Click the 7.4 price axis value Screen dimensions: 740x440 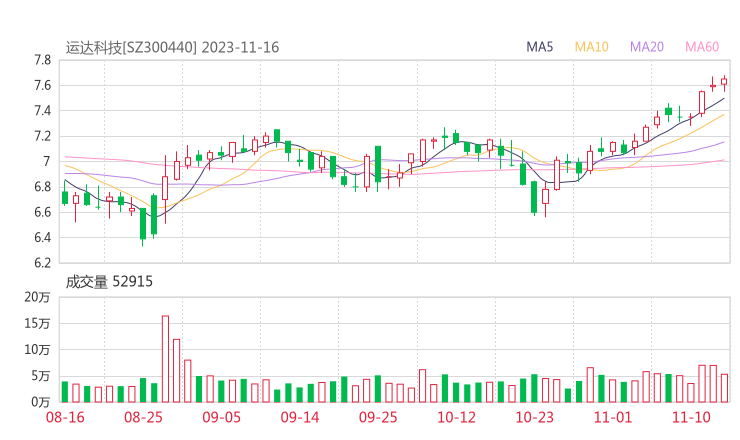42,111
